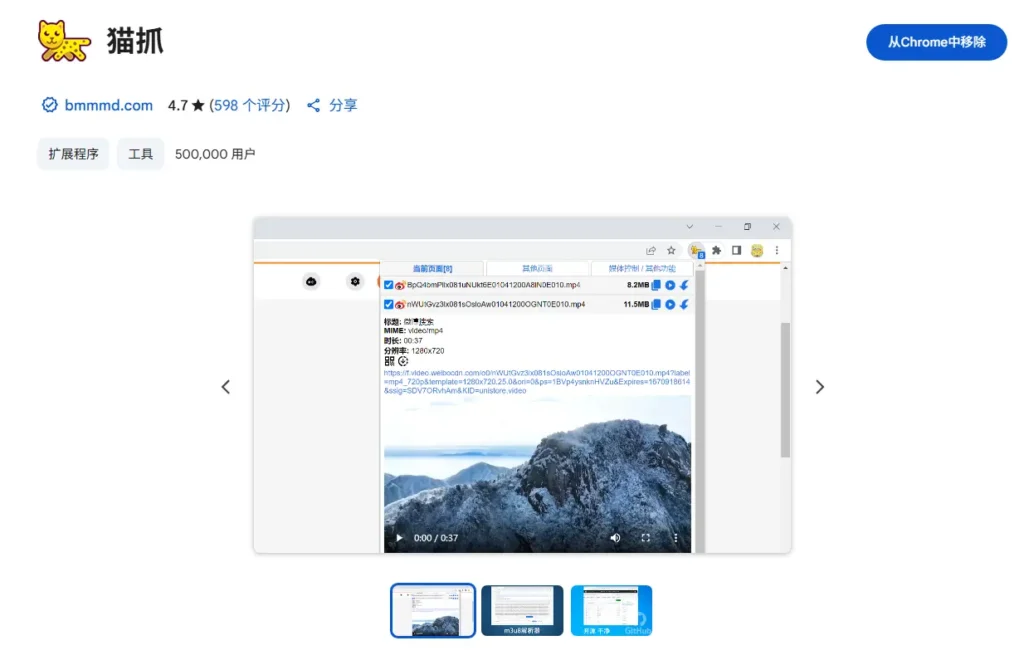The height and width of the screenshot is (660, 1024).
Task: Toggle the checkbox for the nWUtGvz3lx mp4 file
Action: point(389,304)
